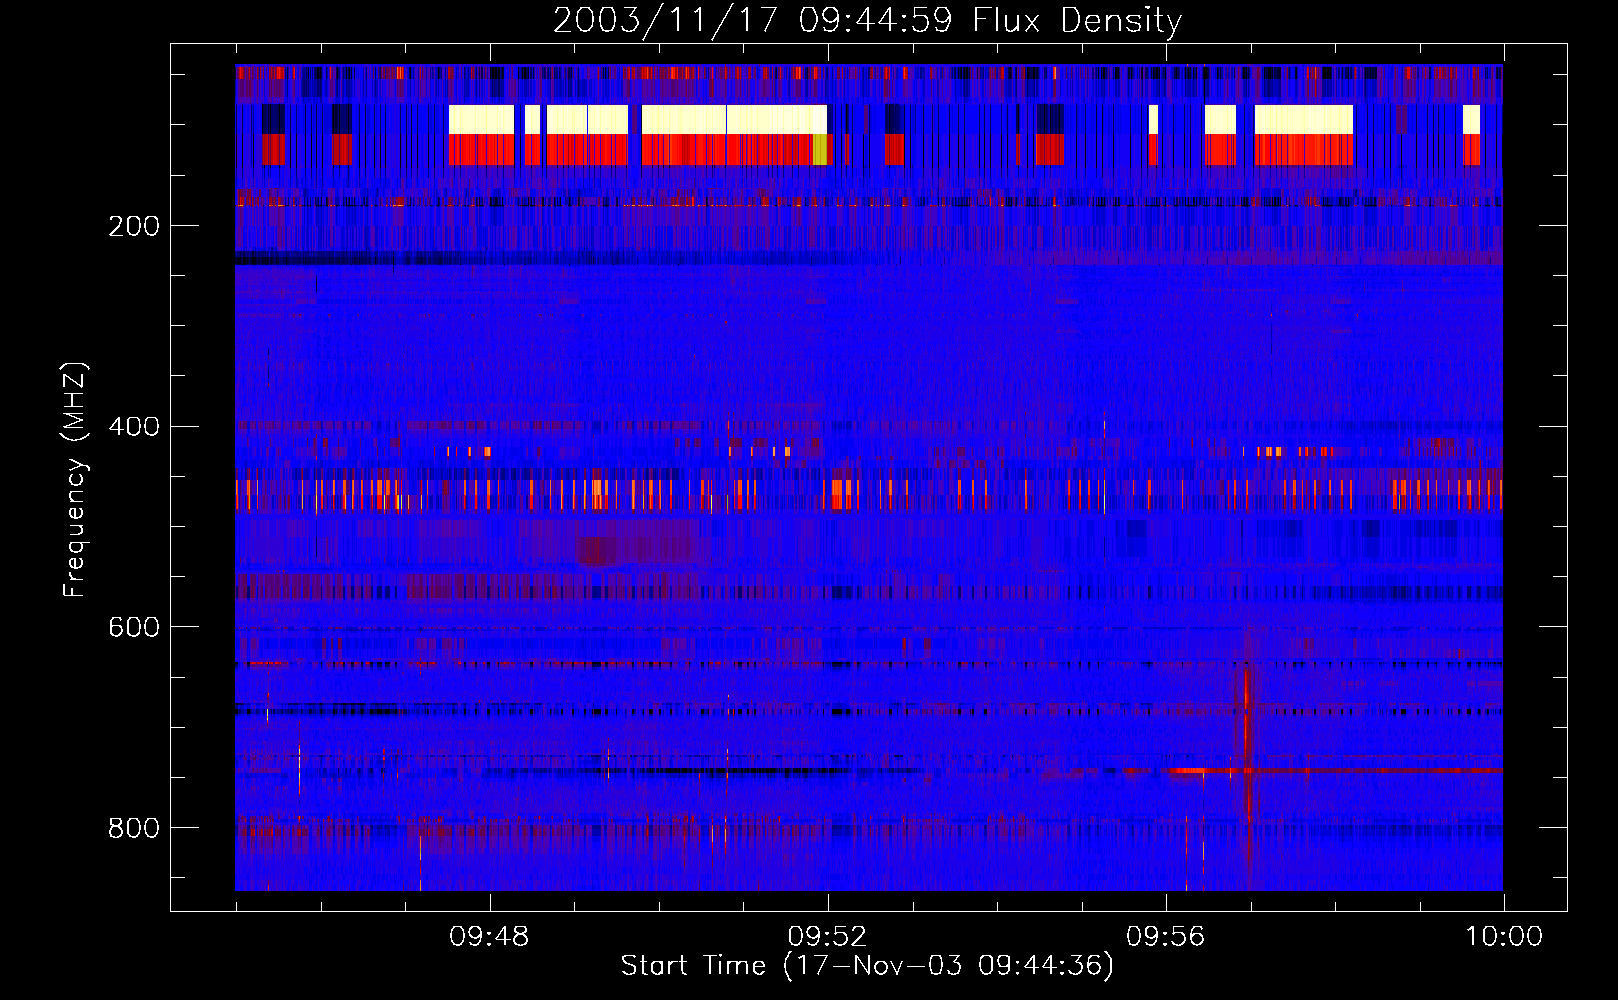Click the 600 frequency tick label
Viewport: 1618px width, 1000px height.
(134, 627)
